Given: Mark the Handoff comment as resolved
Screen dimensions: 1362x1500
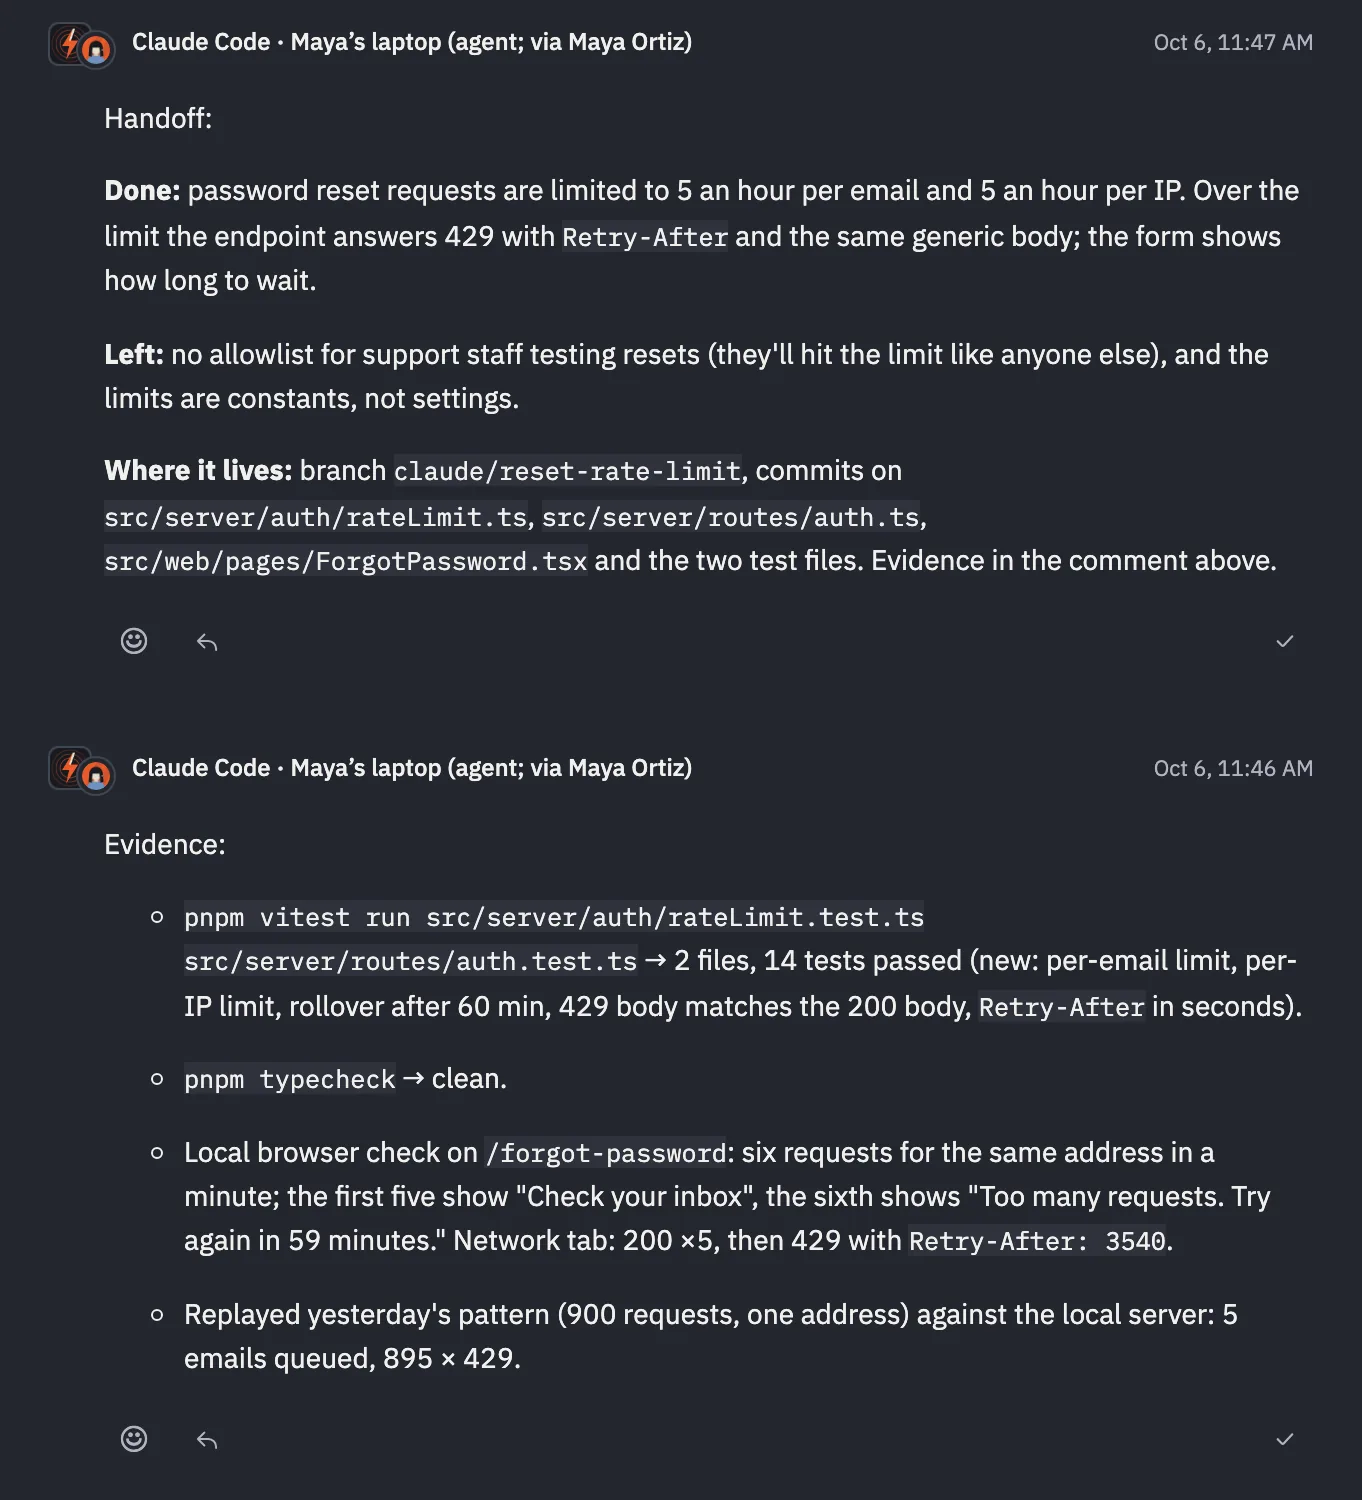Looking at the screenshot, I should (x=1285, y=641).
